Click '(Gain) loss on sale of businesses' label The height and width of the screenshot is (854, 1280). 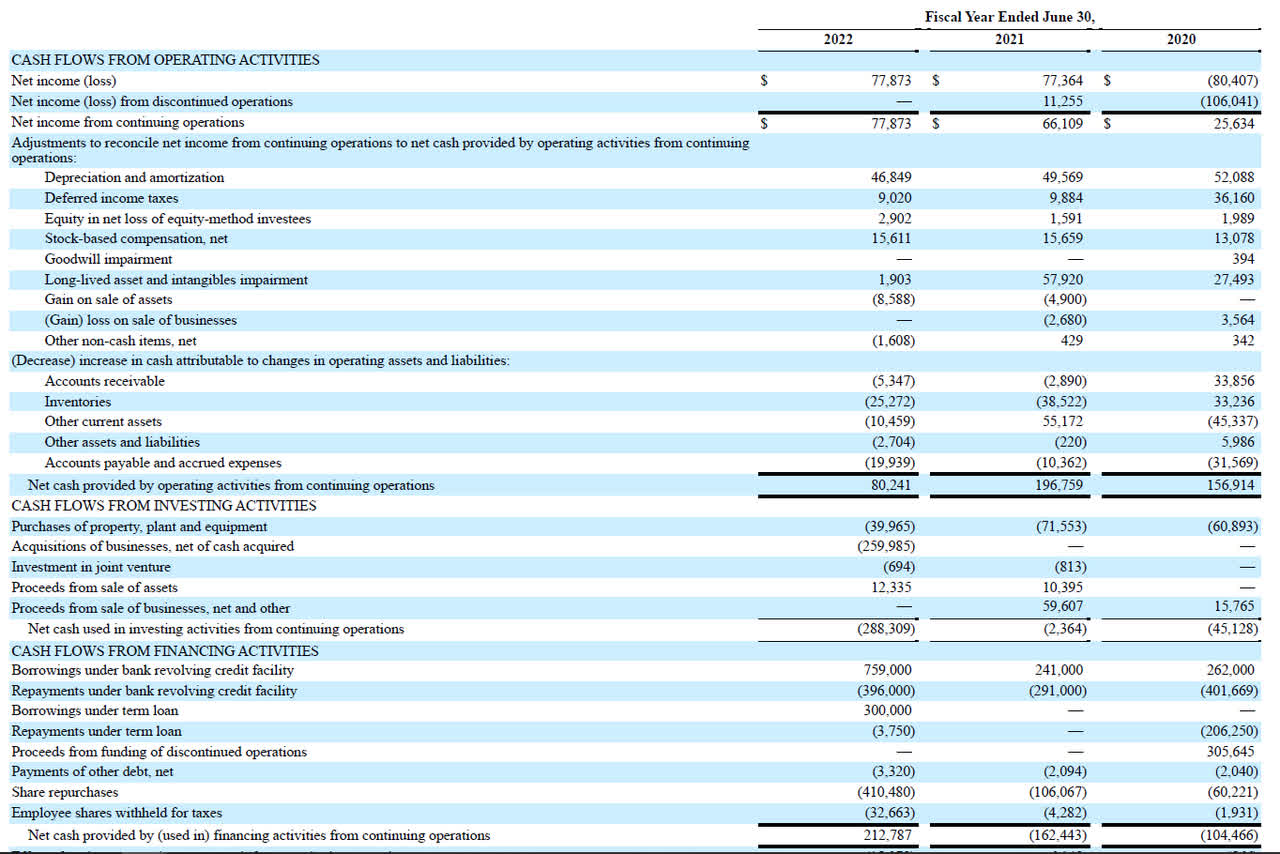click(140, 320)
